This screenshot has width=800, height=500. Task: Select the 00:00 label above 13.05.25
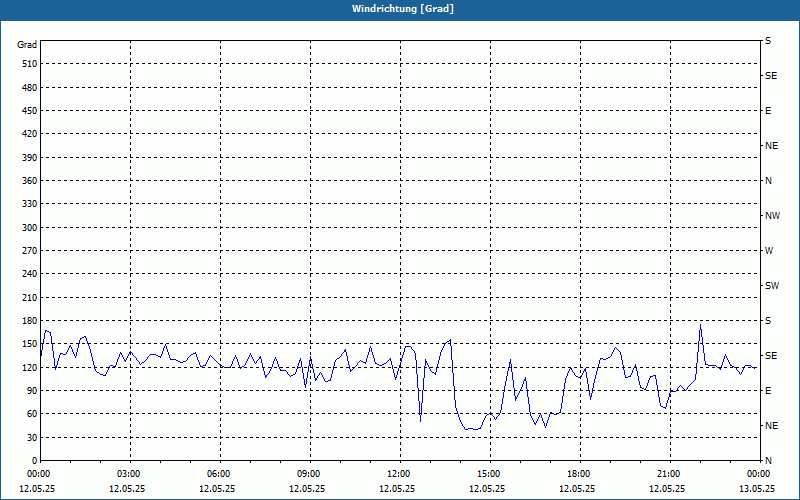click(x=760, y=474)
